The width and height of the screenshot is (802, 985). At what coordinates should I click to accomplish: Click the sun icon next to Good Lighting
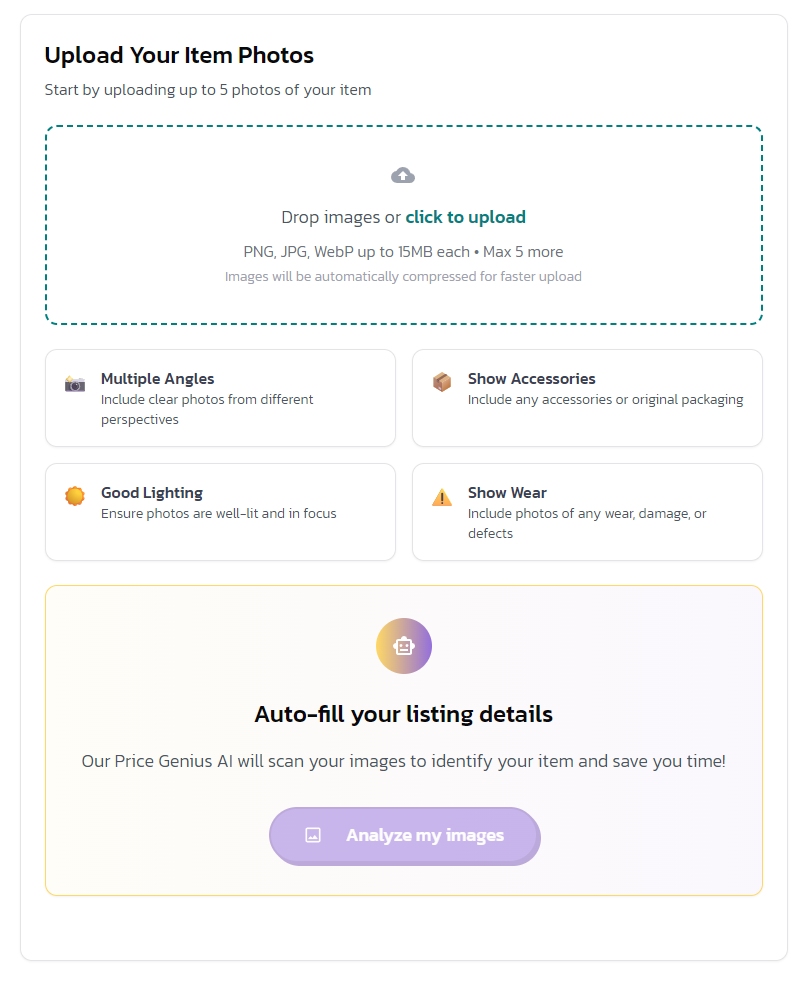pos(74,496)
